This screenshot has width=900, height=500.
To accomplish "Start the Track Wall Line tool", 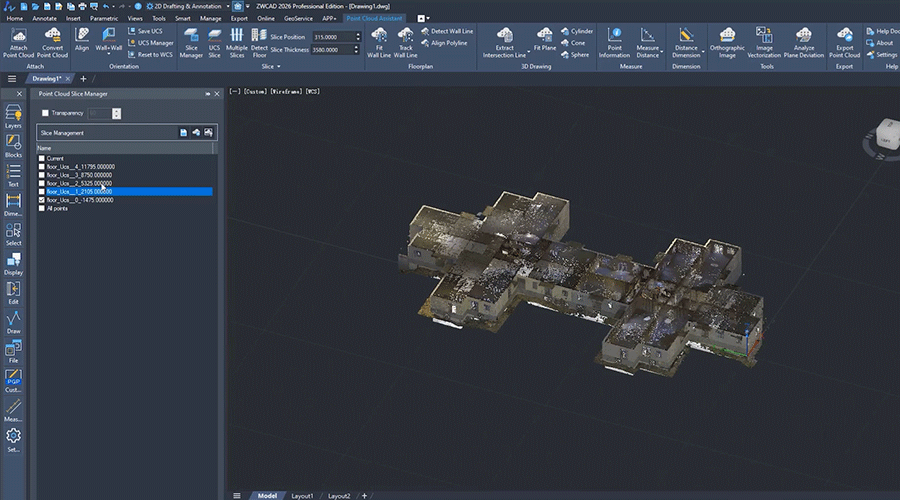I will point(405,43).
